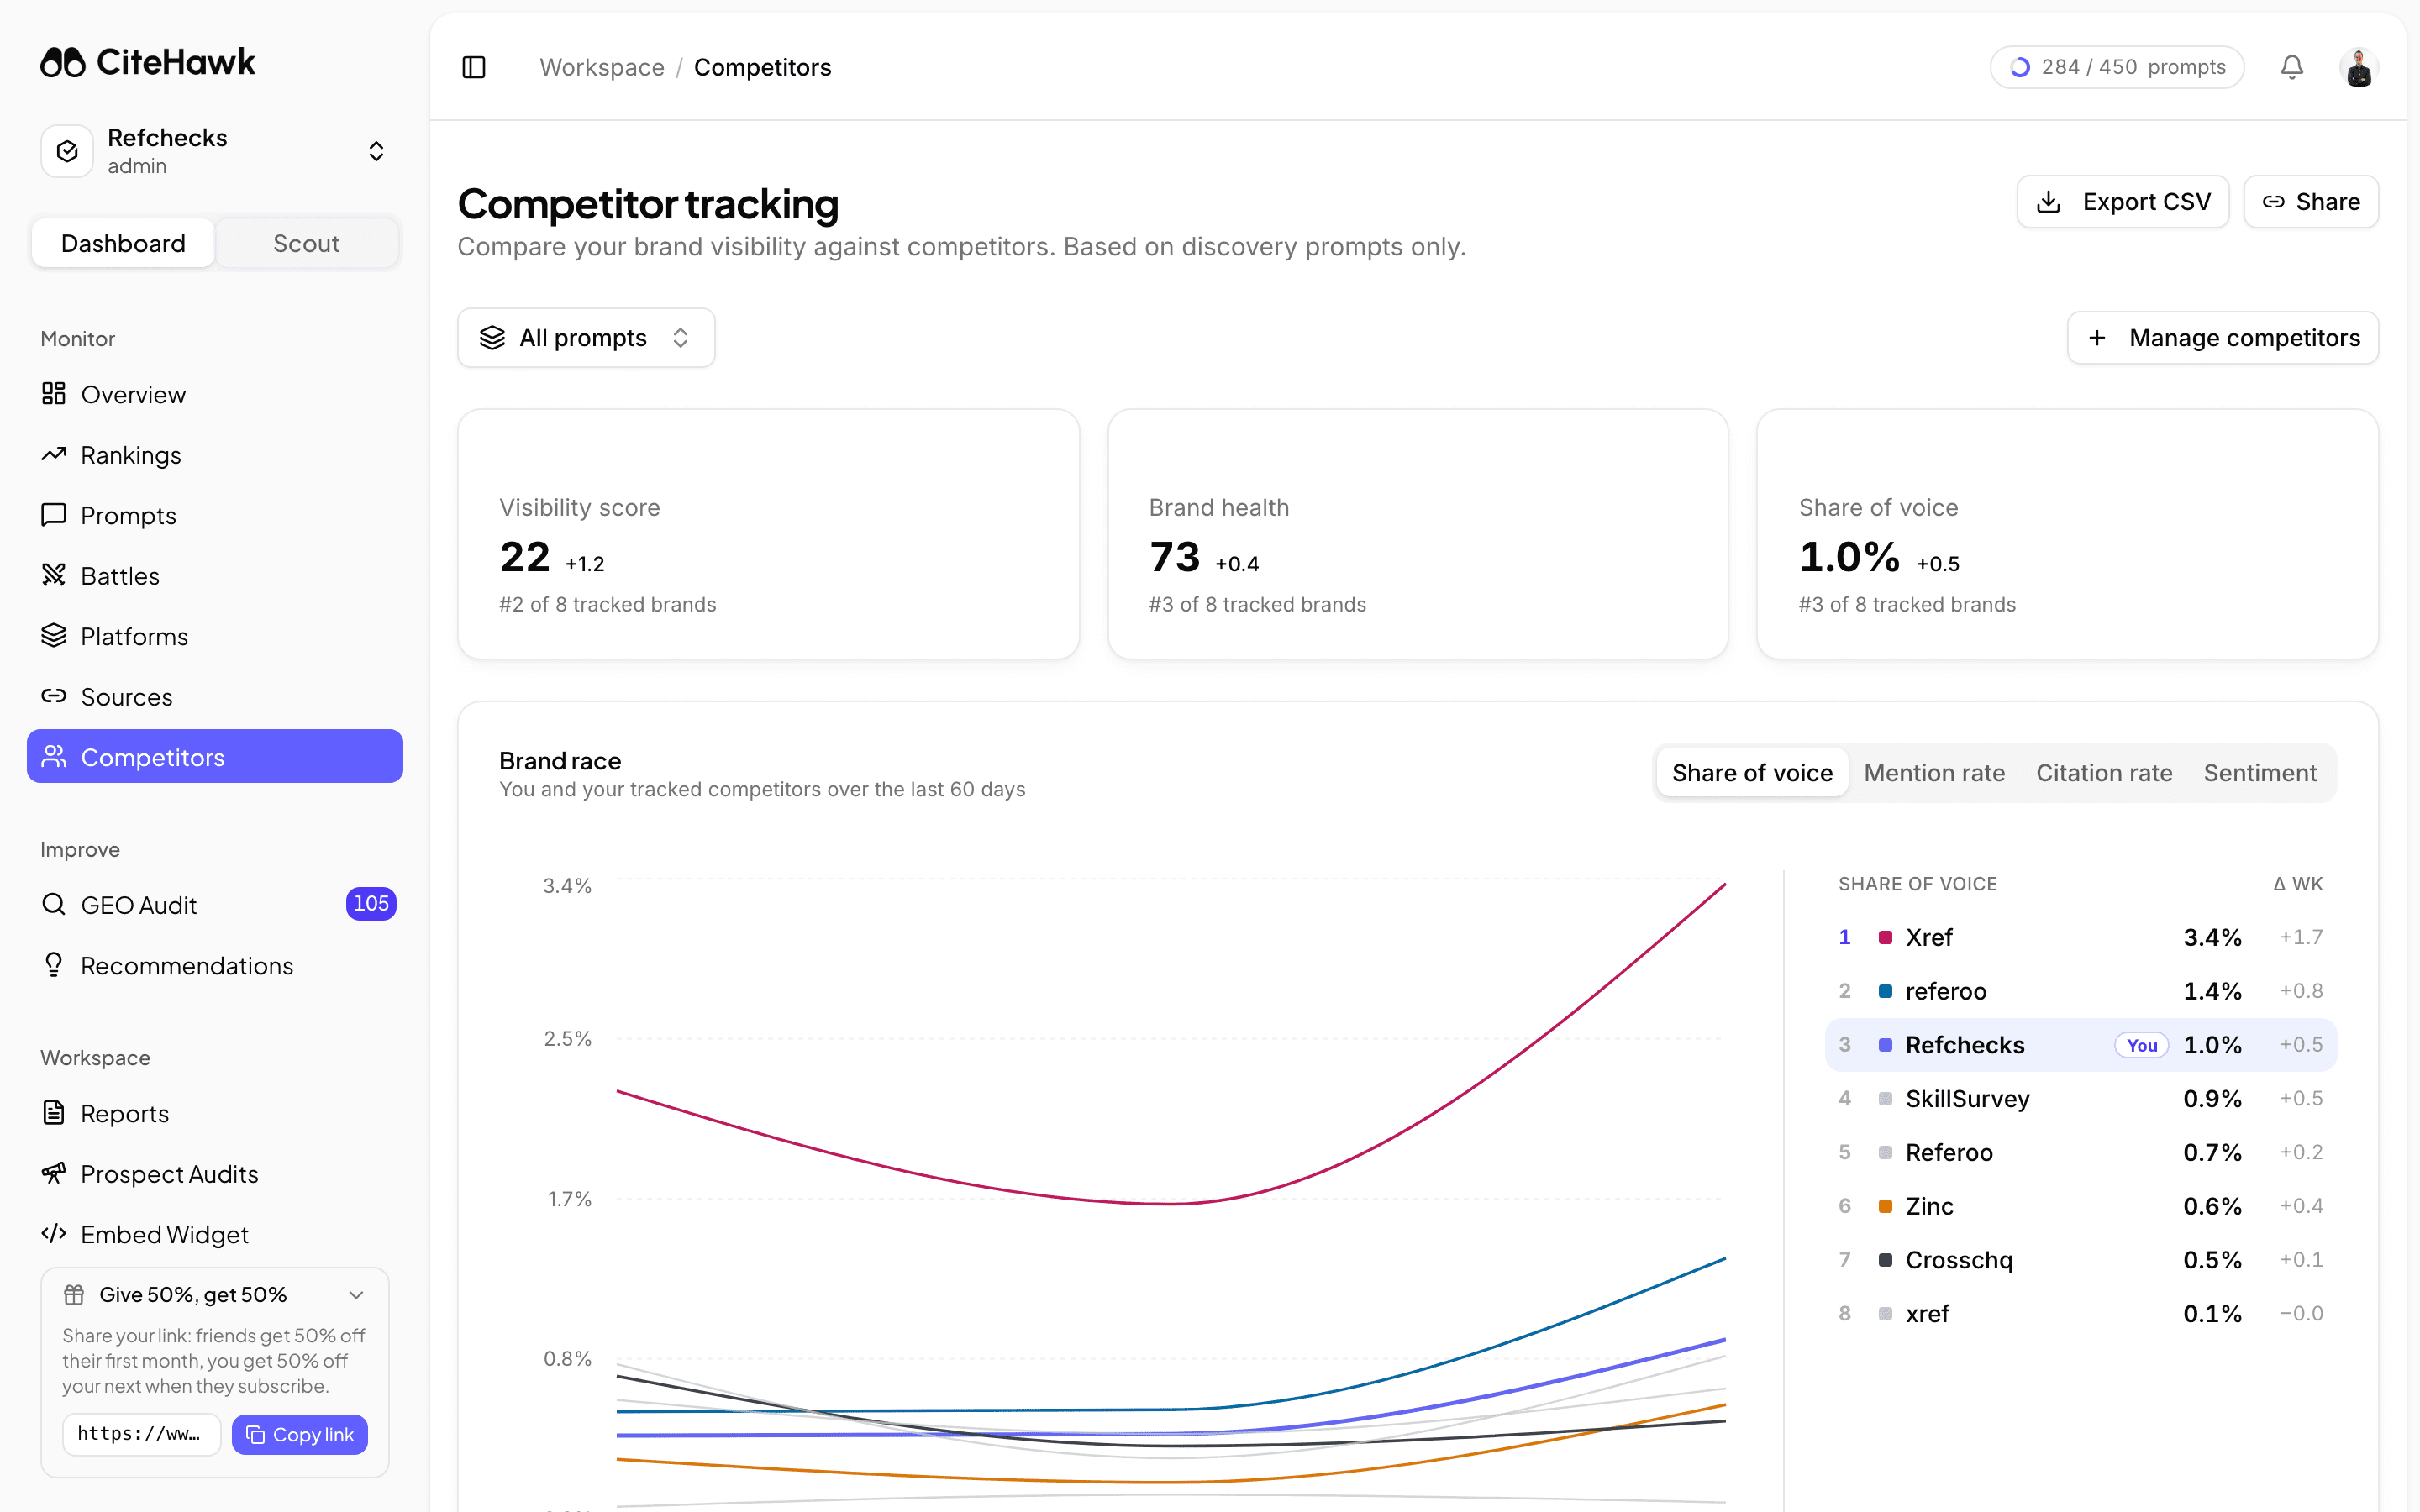Select the Citation rate tab
Viewport: 2420px width, 1512px height.
(x=2104, y=773)
